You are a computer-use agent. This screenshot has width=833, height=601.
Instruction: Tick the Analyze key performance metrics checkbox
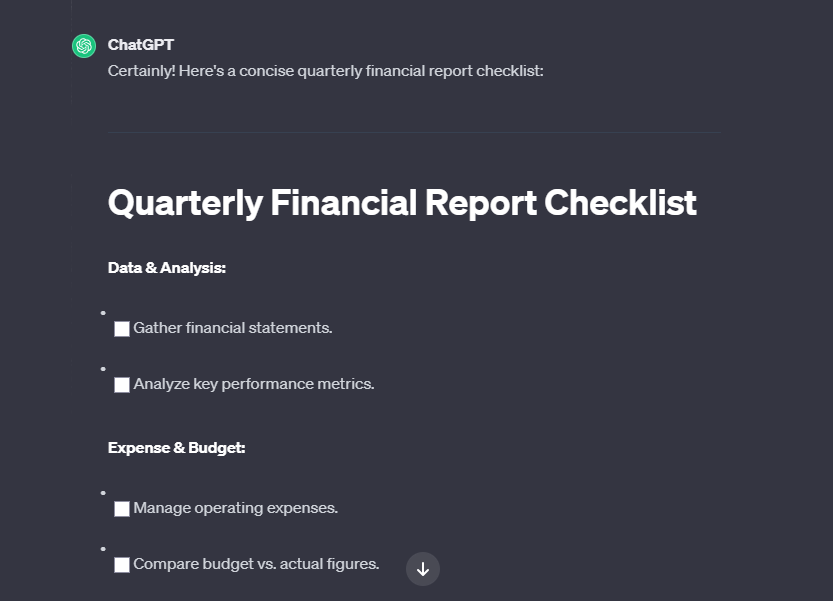(122, 385)
